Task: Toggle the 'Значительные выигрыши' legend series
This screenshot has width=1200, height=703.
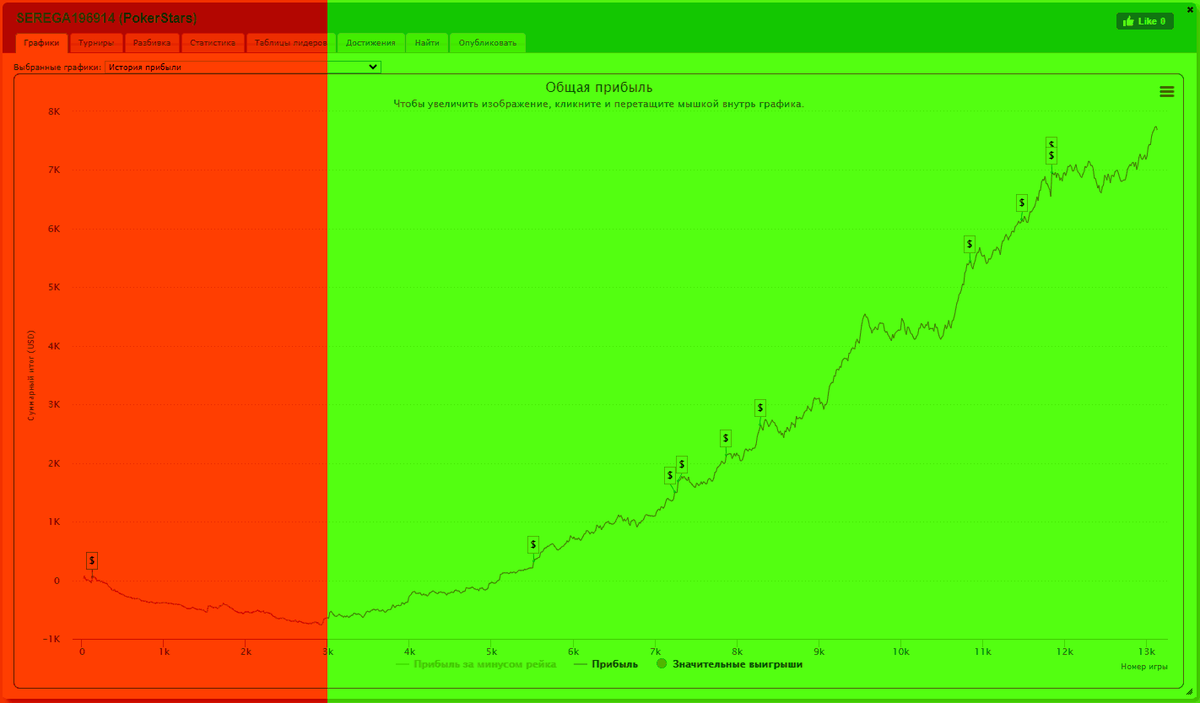Action: click(x=729, y=663)
